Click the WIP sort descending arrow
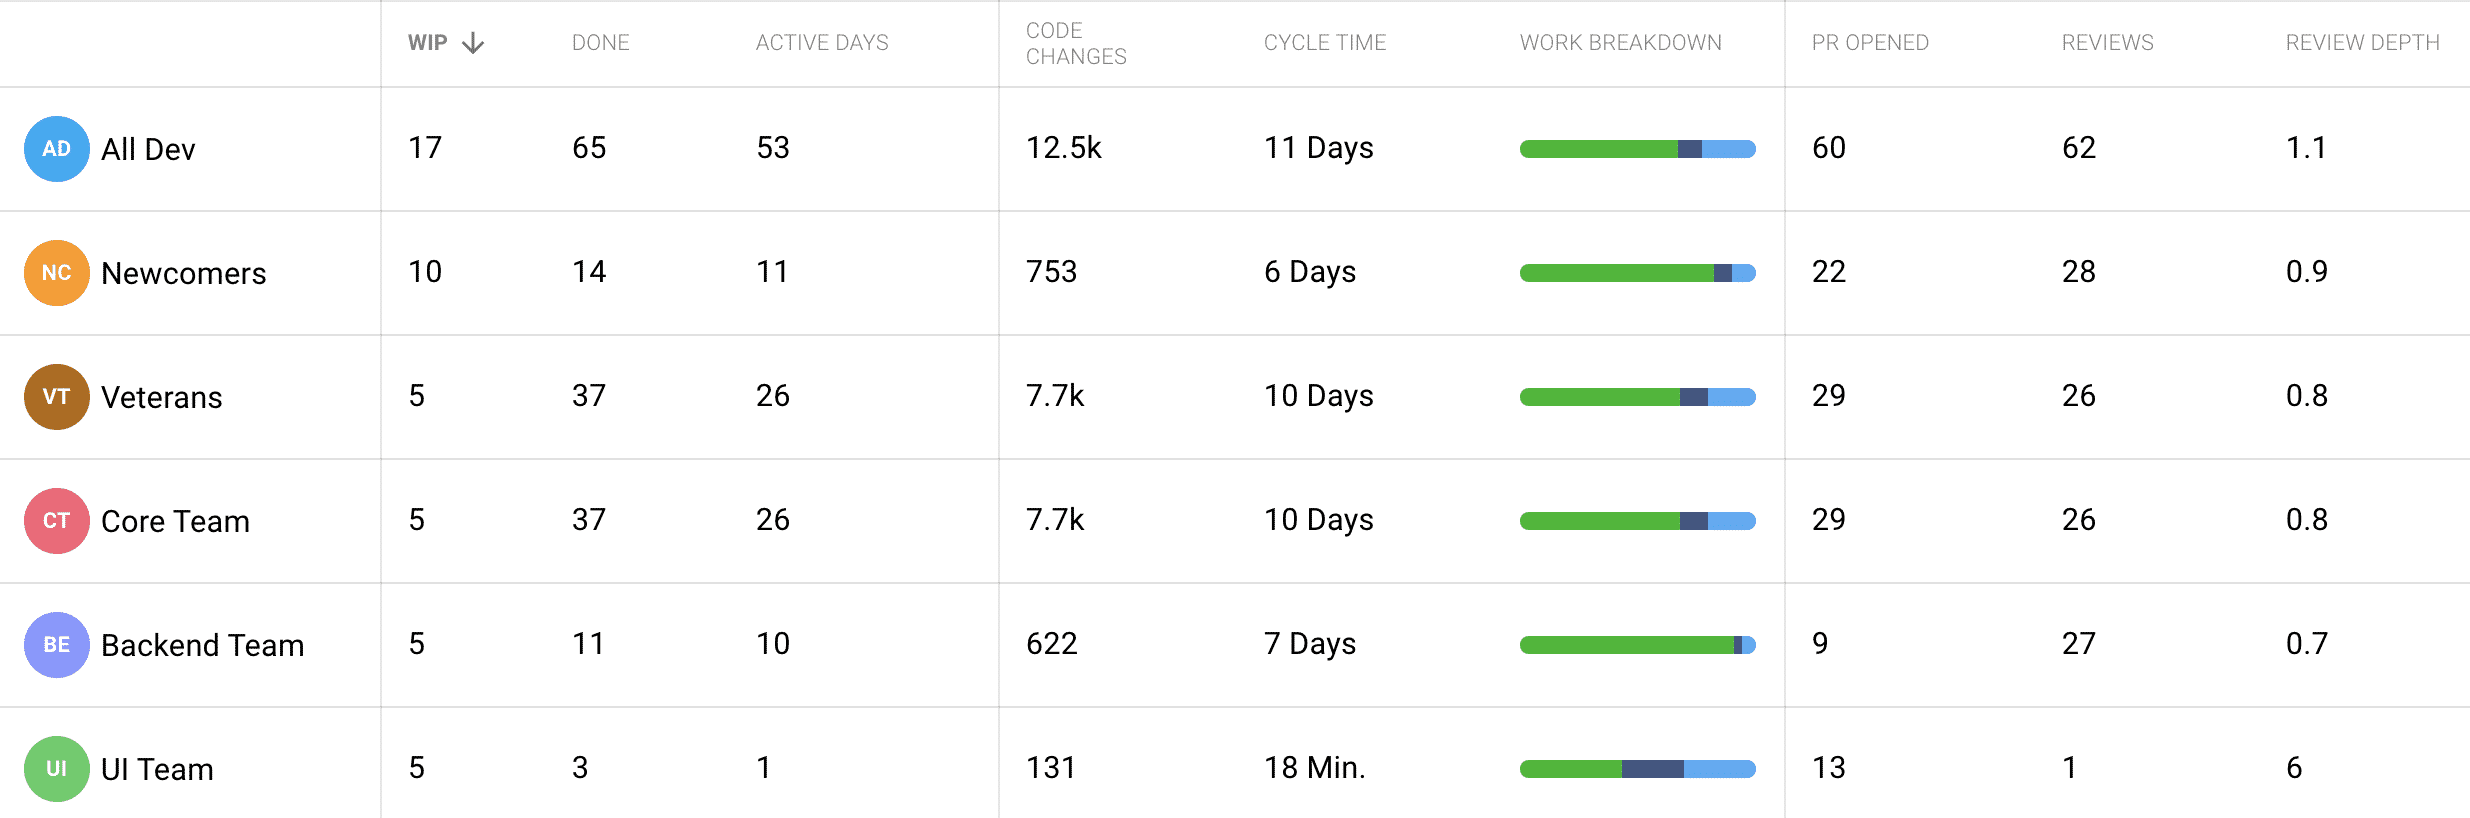 click(473, 43)
